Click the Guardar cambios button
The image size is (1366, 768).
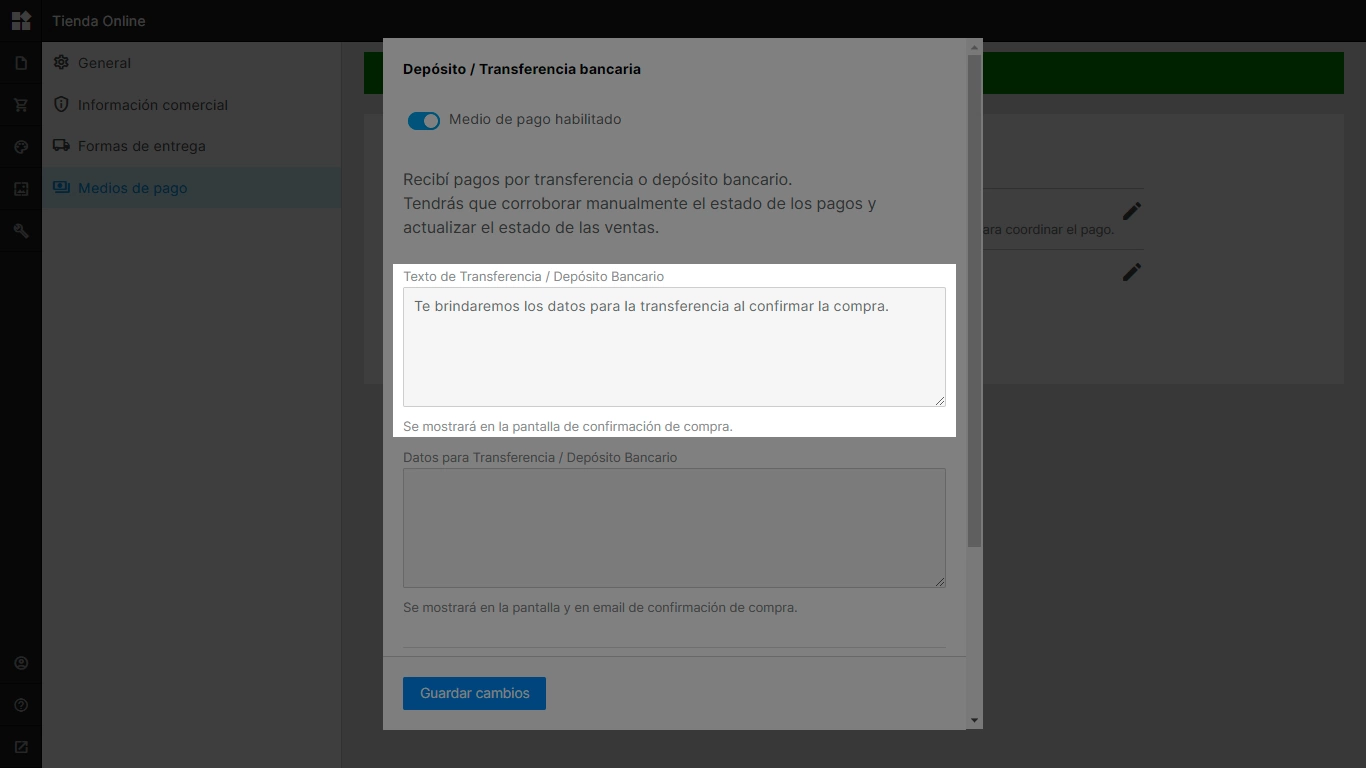(x=474, y=693)
